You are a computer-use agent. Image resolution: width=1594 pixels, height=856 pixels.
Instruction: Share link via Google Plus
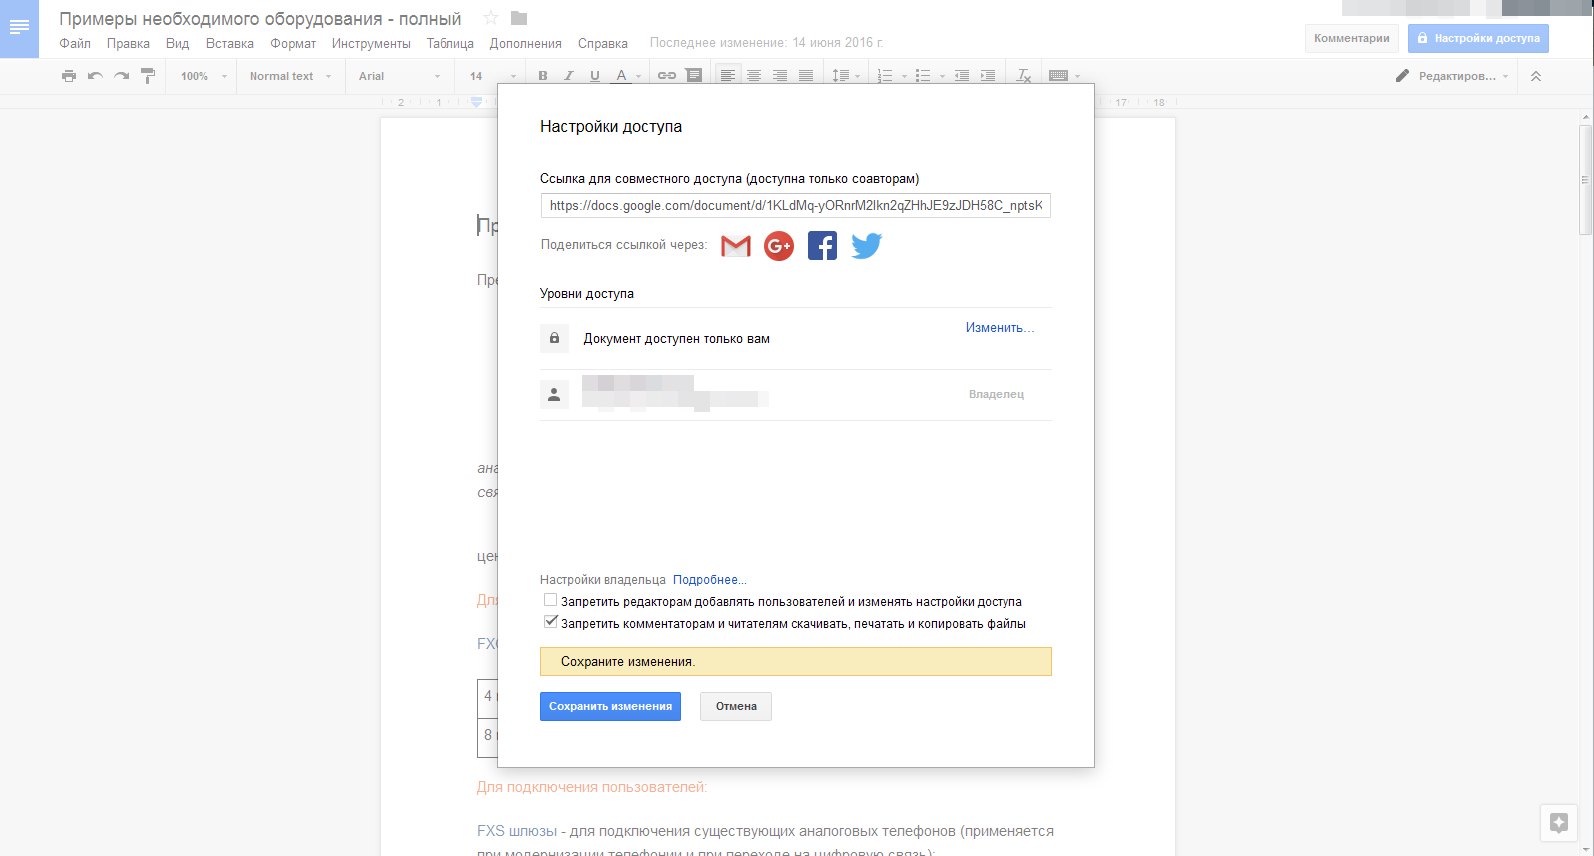tap(779, 246)
